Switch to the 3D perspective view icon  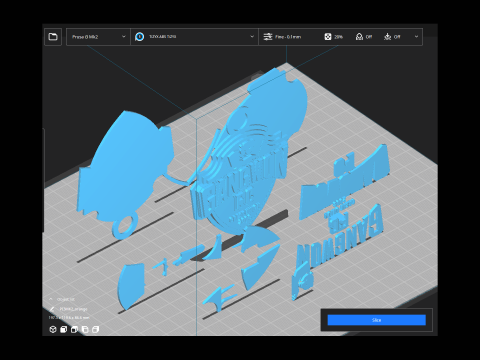coord(53,329)
